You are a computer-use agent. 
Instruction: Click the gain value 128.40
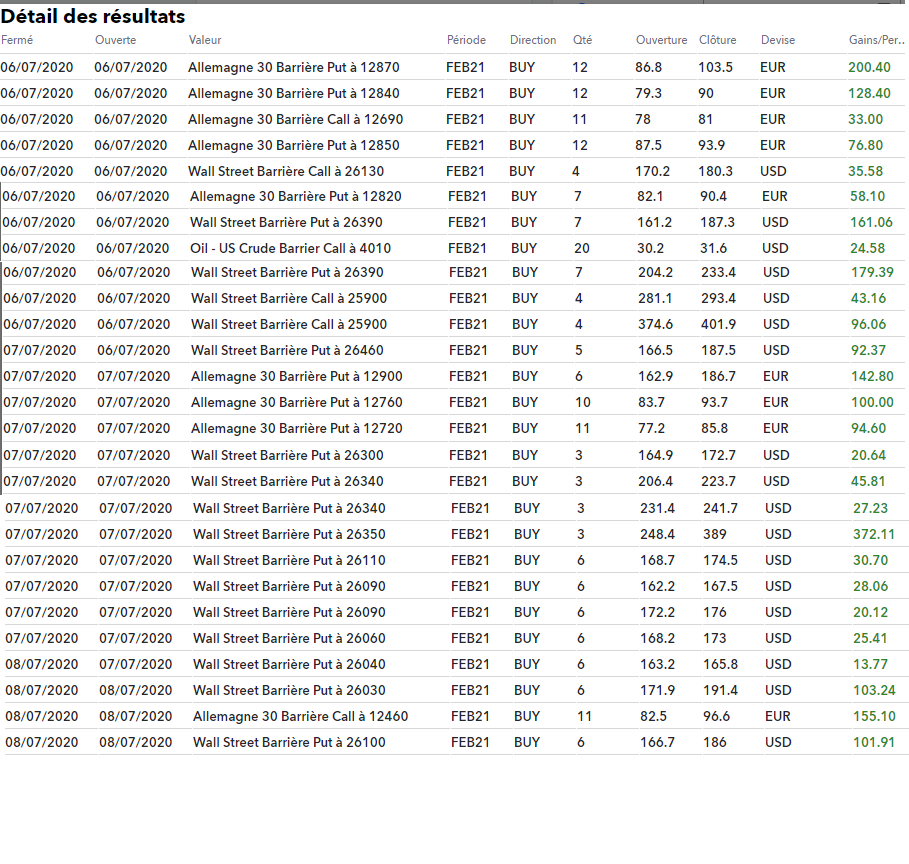pyautogui.click(x=869, y=94)
